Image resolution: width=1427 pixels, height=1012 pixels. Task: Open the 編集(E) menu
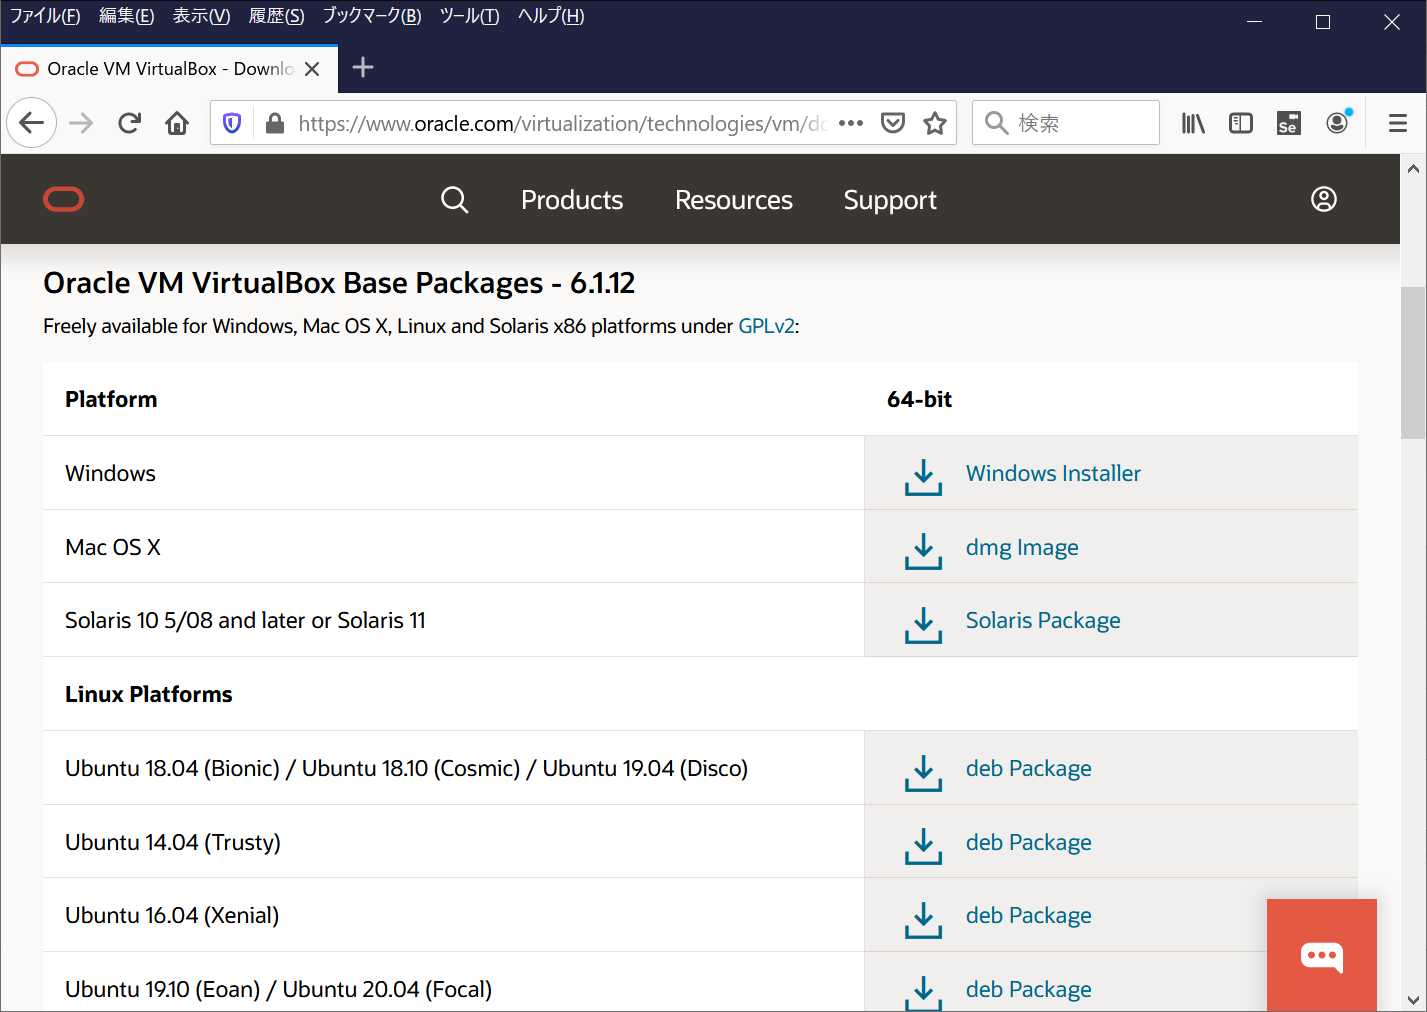pos(127,16)
